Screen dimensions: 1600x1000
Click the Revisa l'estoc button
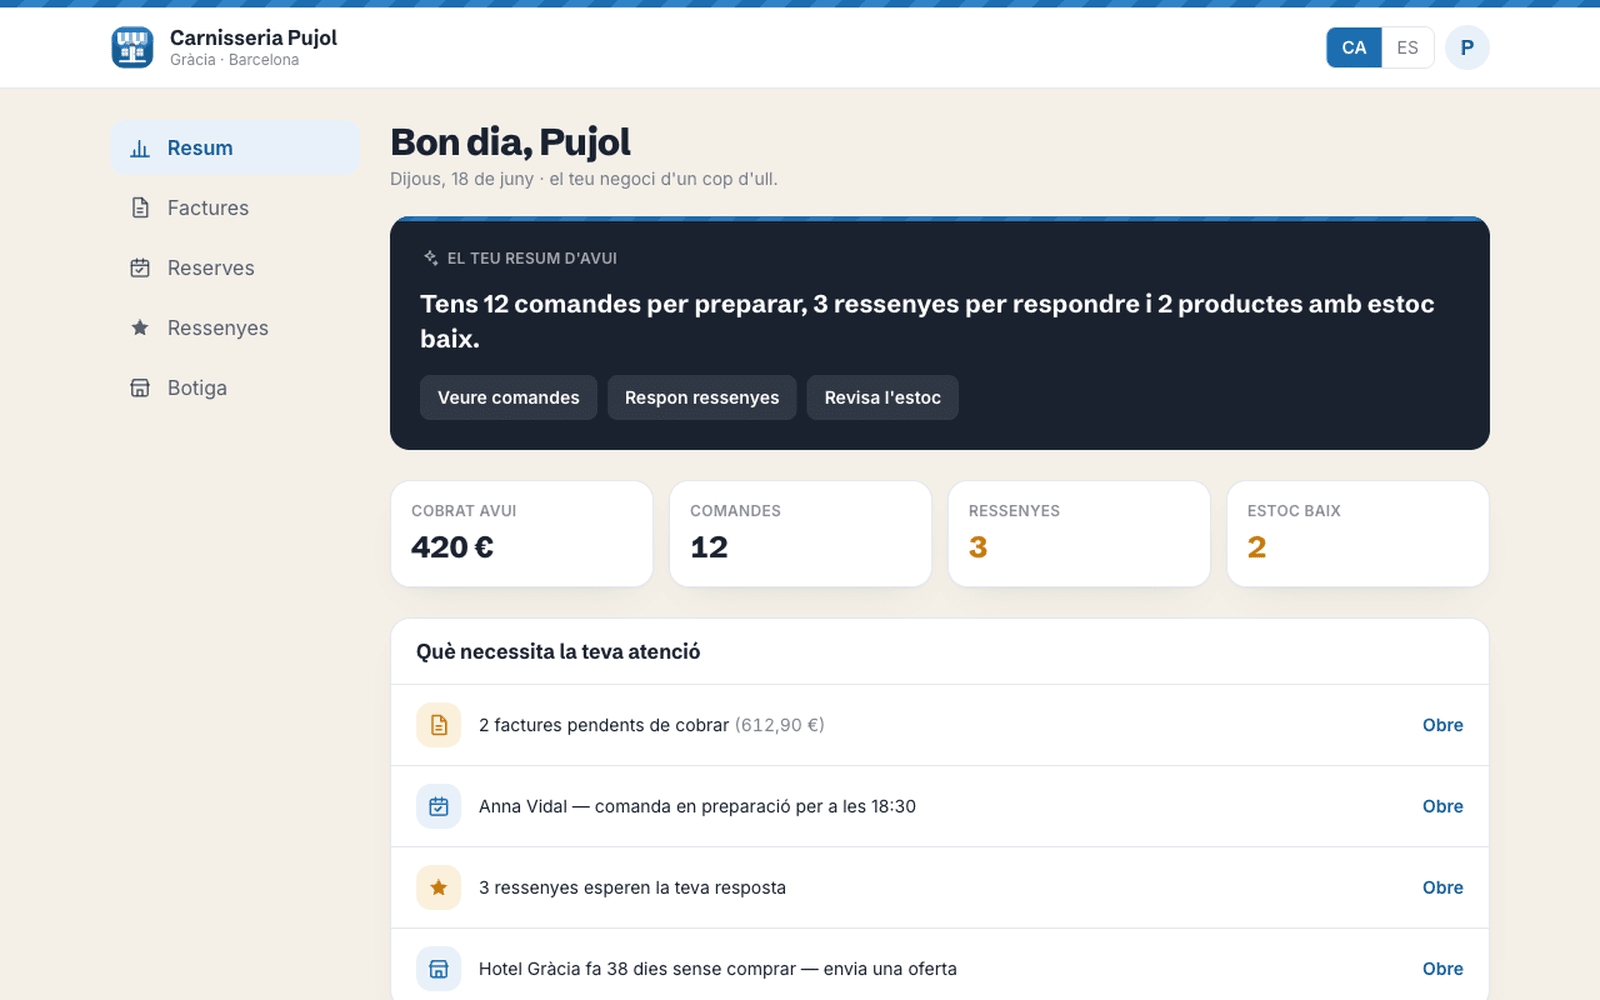pos(882,397)
